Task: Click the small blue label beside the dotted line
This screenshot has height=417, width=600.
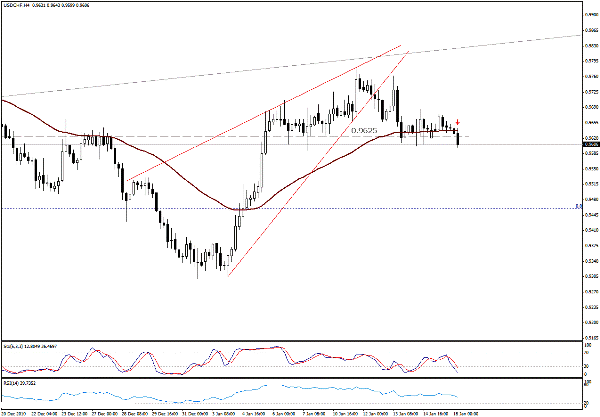Action: click(x=579, y=207)
